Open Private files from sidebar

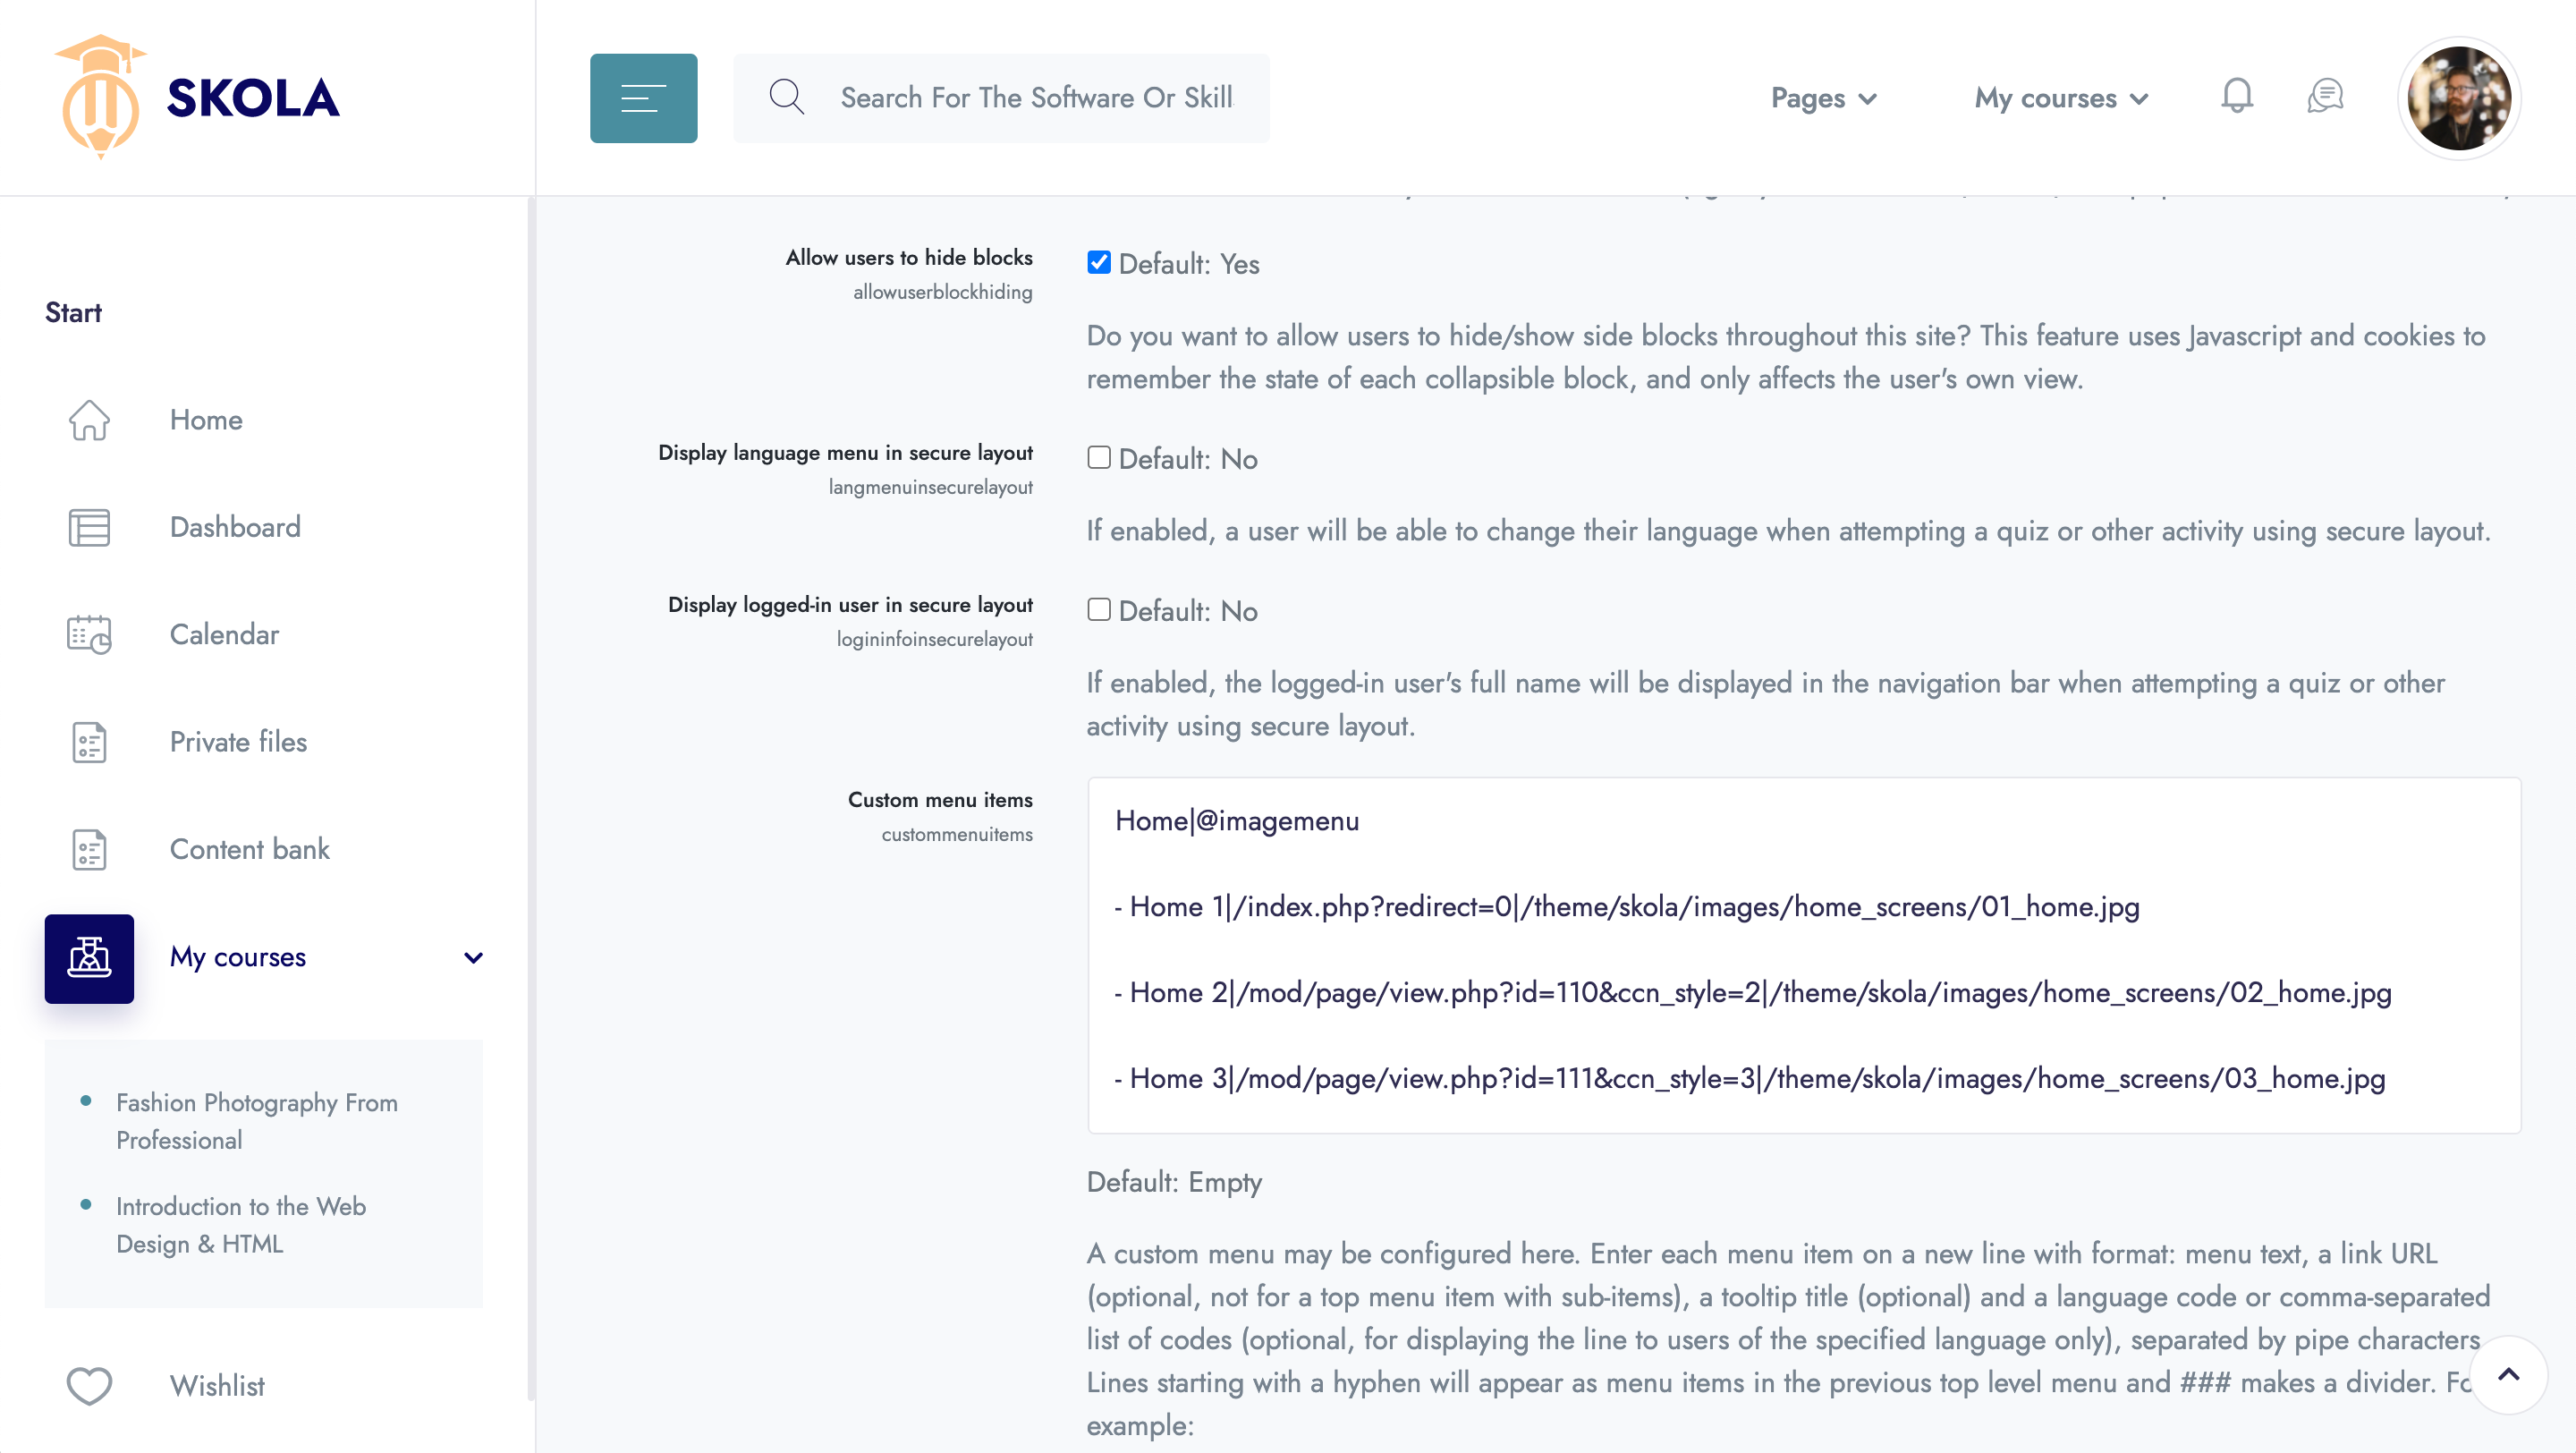tap(238, 742)
